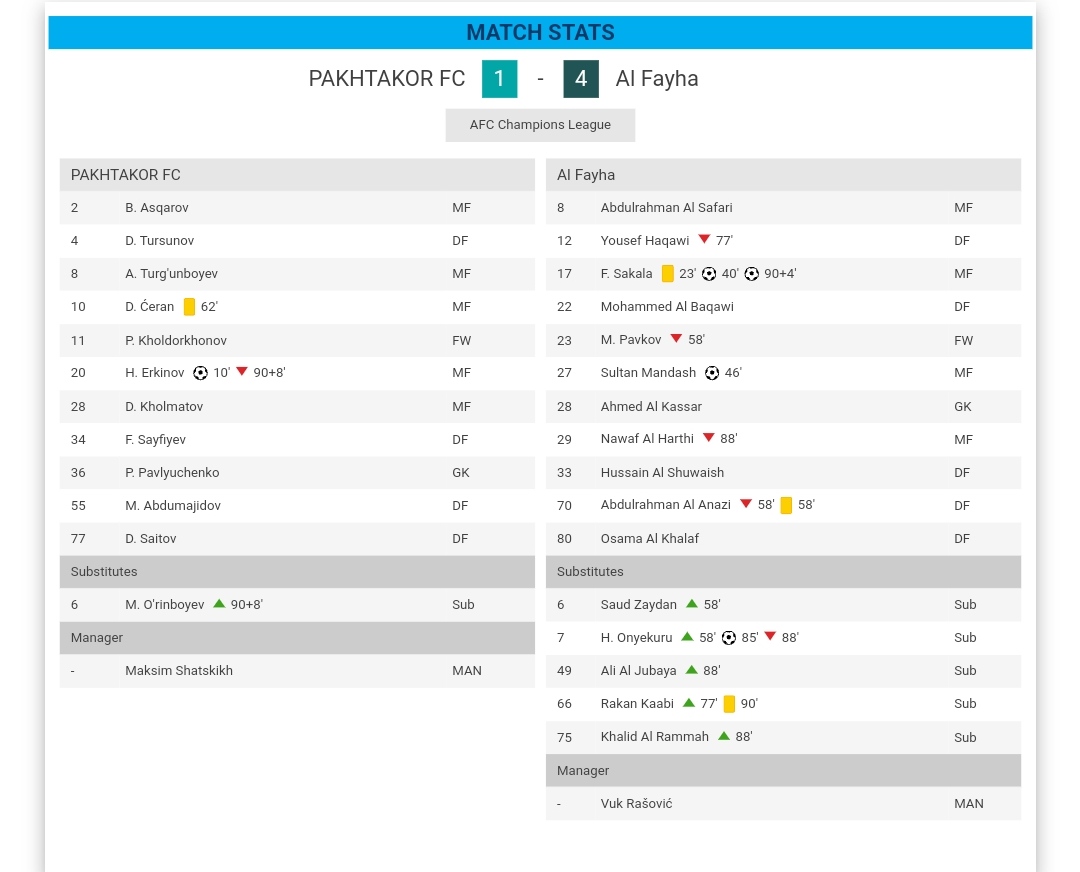Screen dimensions: 1080x872
Task: Click Abdulrahman Al Anazi's yellow card icon
Action: coord(786,505)
